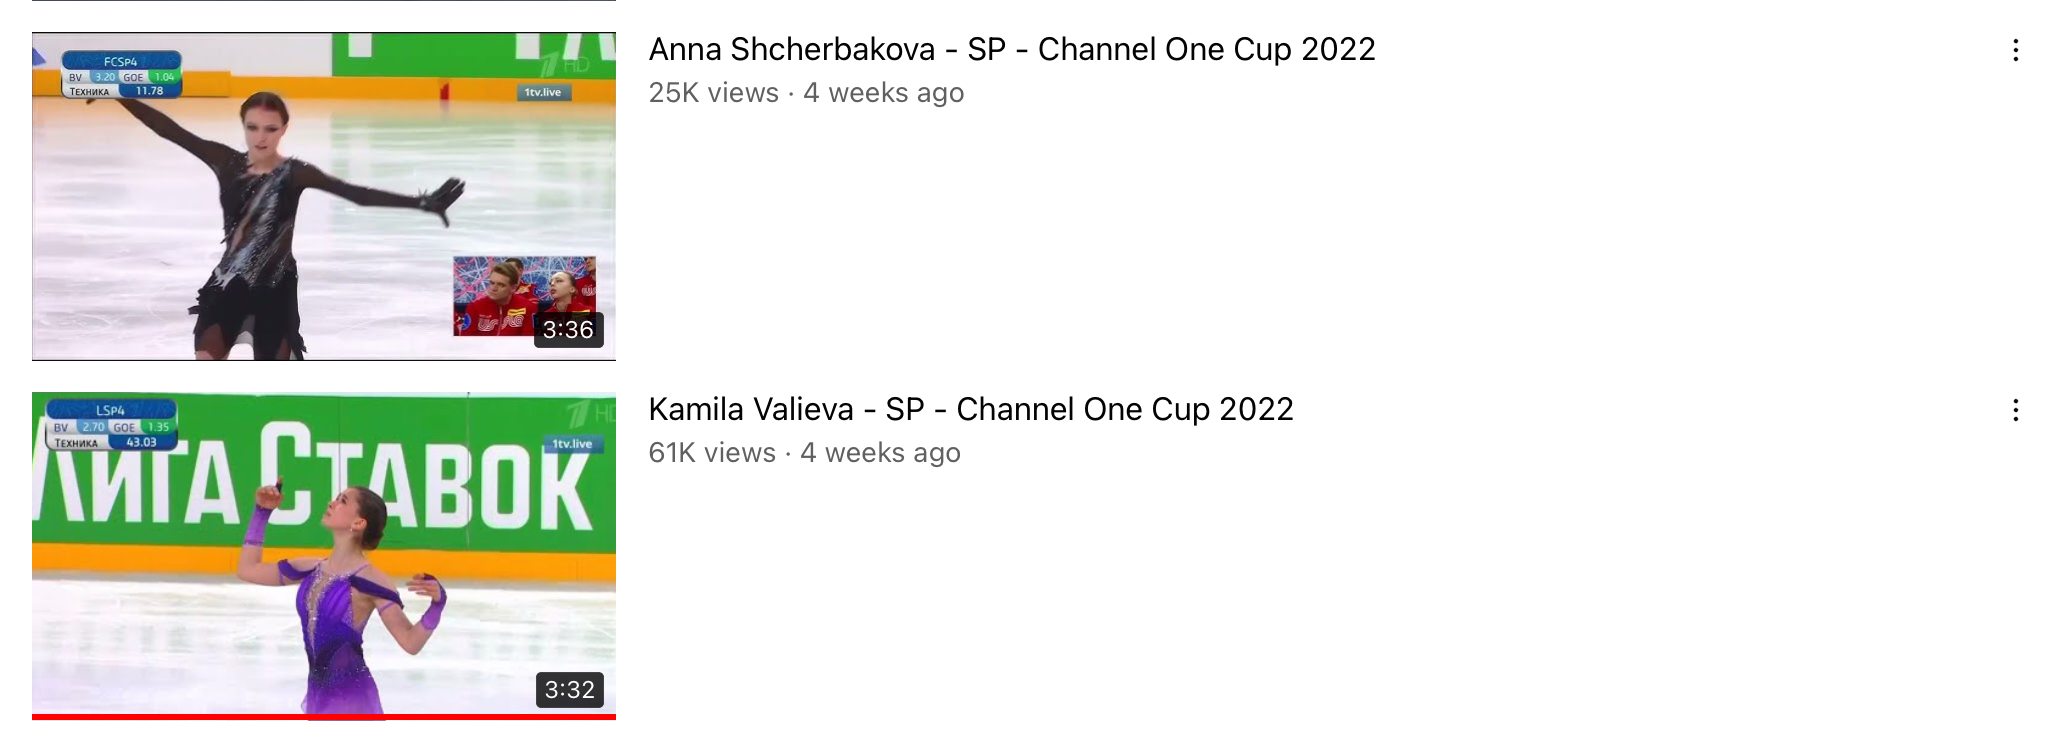
Task: Click 1tv.live watermark on Valieva thumbnail
Action: pos(572,444)
